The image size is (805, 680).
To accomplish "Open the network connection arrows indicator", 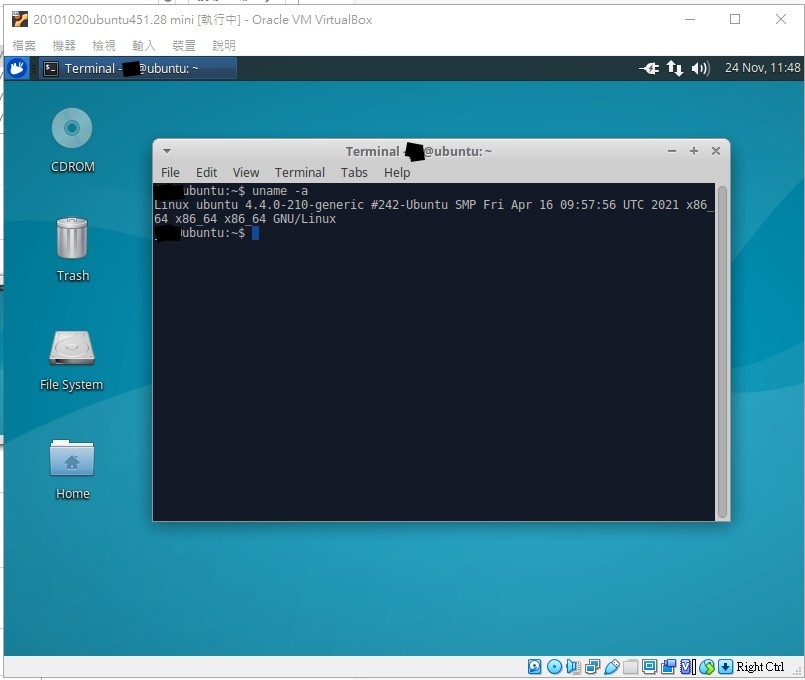I will pyautogui.click(x=675, y=68).
